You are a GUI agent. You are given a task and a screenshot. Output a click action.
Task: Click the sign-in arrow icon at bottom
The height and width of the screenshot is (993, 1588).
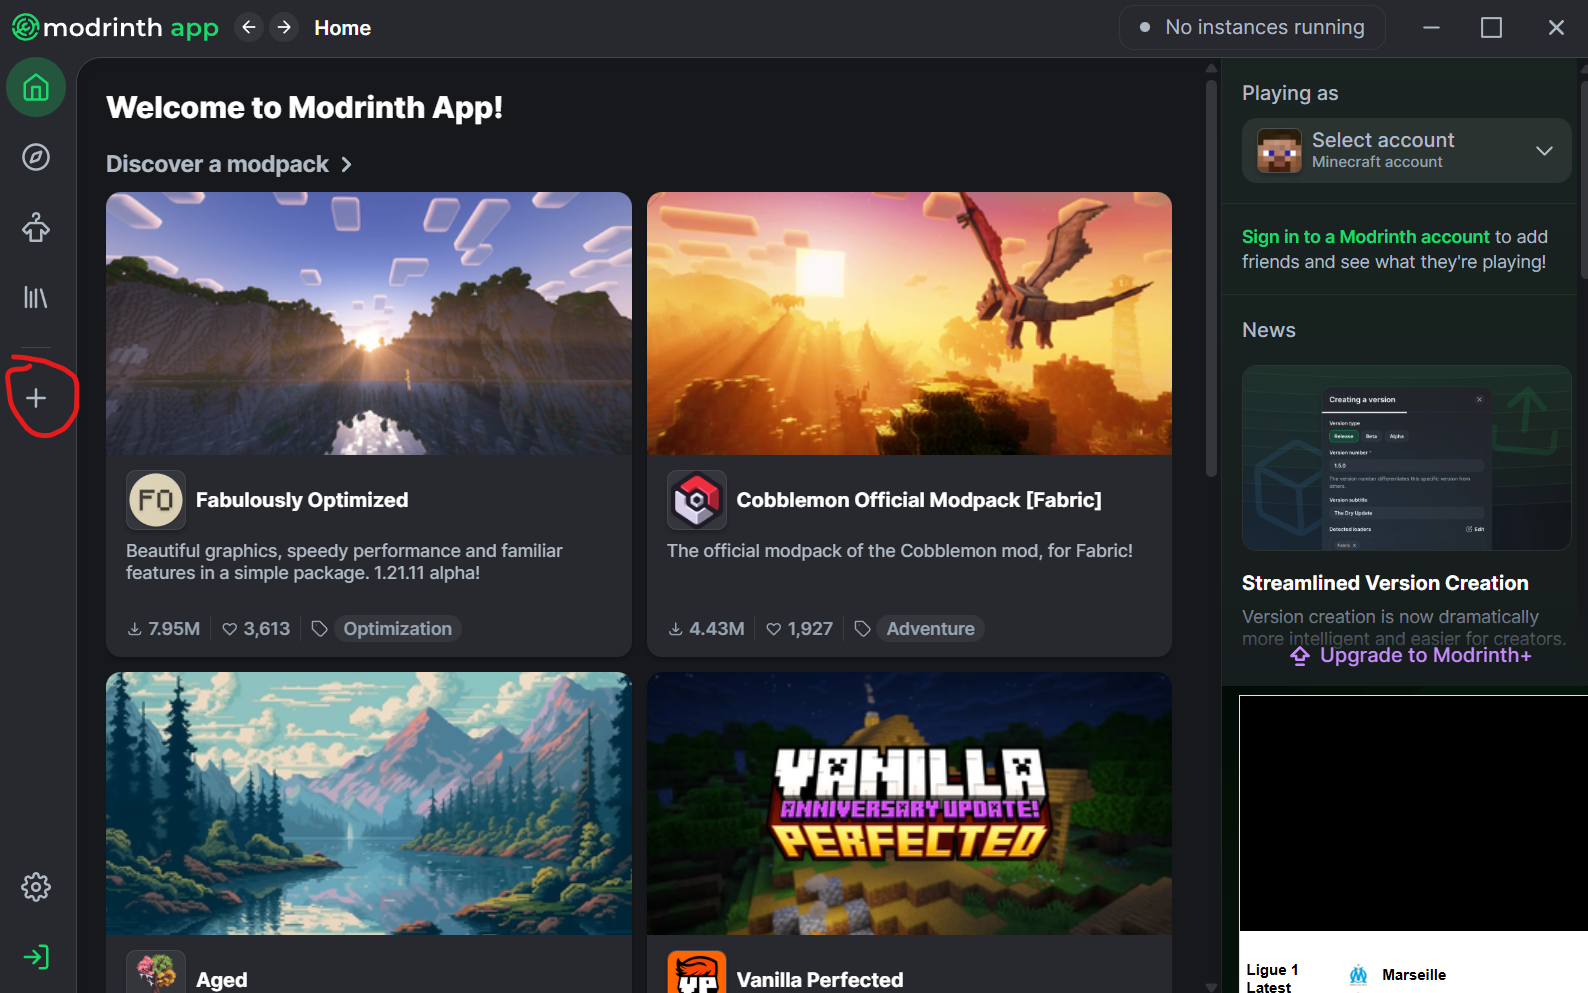[36, 957]
